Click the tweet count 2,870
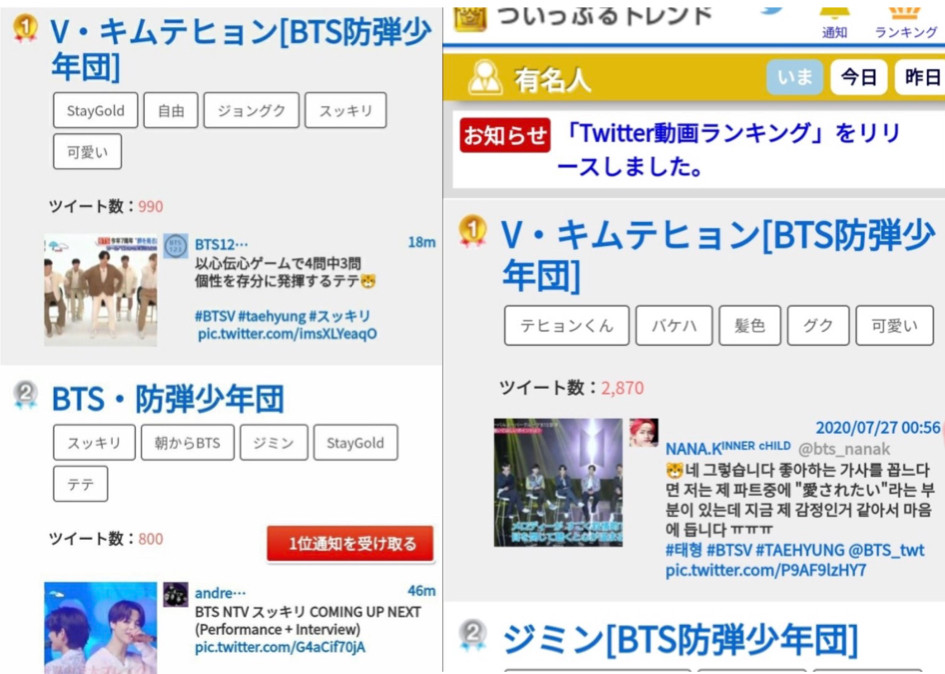Screen dimensions: 945x674 click(623, 388)
